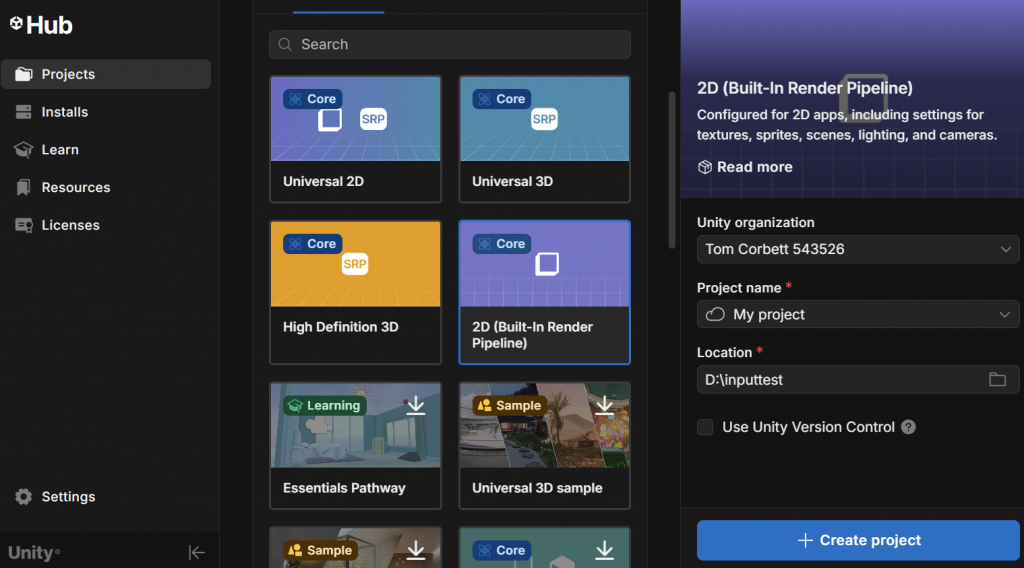
Task: Choose the High Definition 3D template
Action: coord(355,292)
